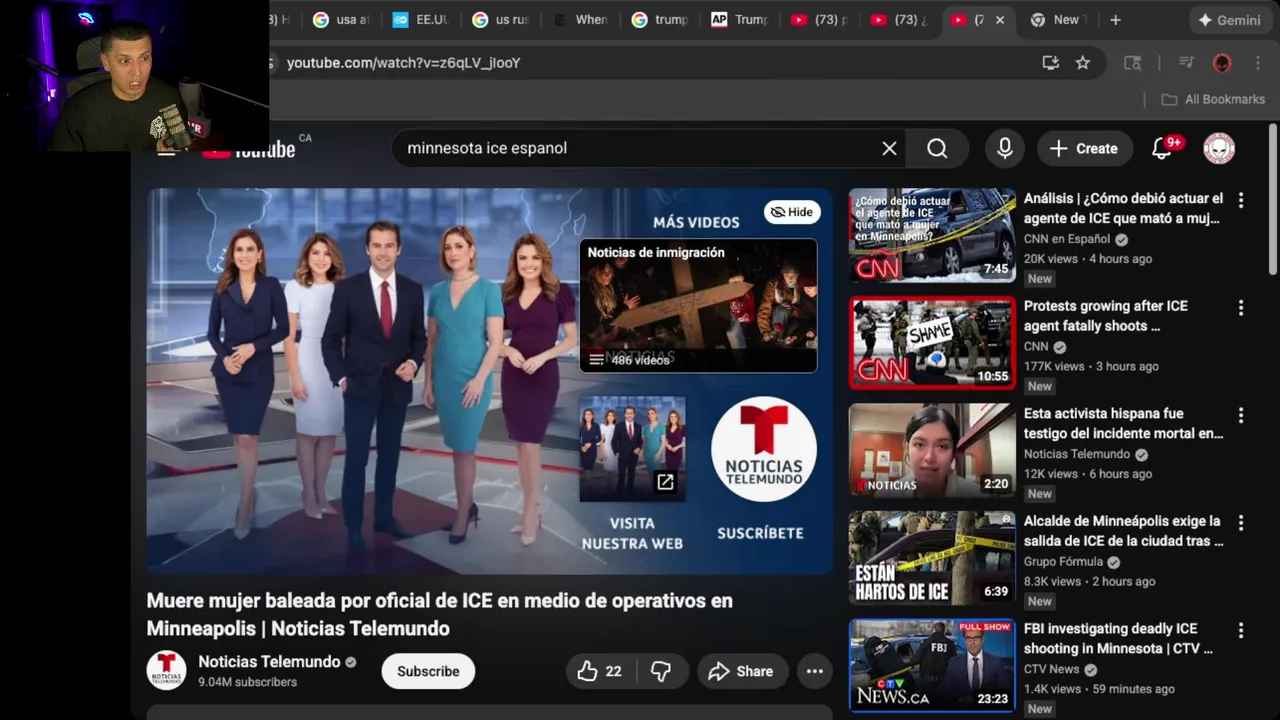
Task: Open ESTÁN HARTOS DE ICE thumbnail
Action: pos(932,558)
